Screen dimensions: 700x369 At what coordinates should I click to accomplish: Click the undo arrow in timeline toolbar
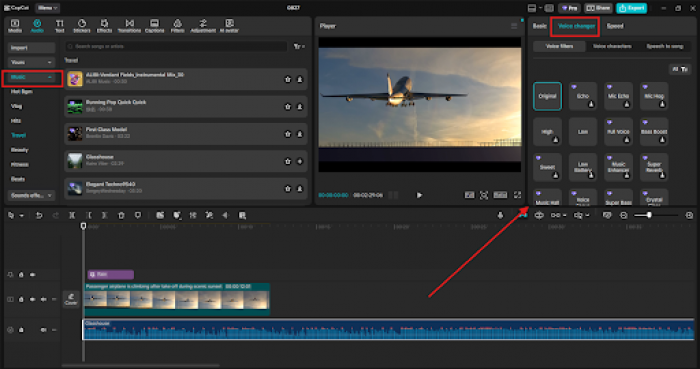39,216
